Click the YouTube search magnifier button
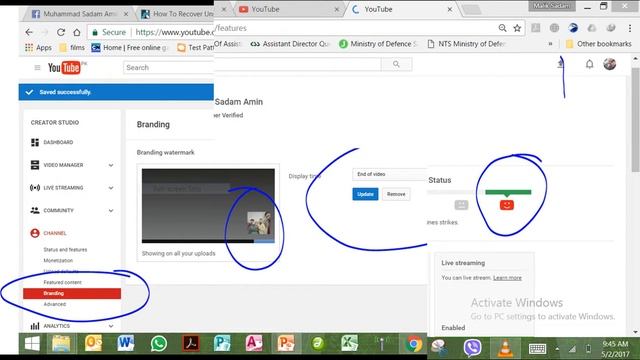640x360 pixels. 396,64
